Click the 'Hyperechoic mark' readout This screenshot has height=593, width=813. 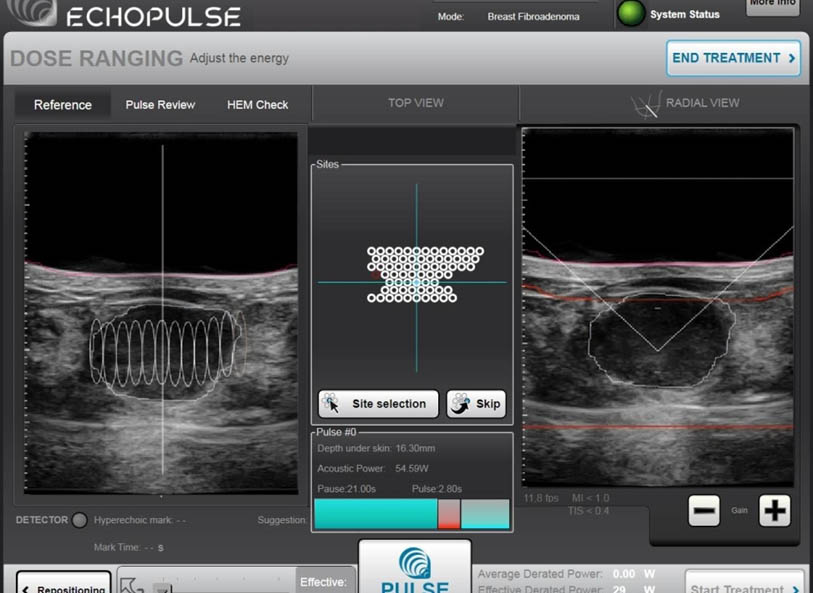coord(139,520)
